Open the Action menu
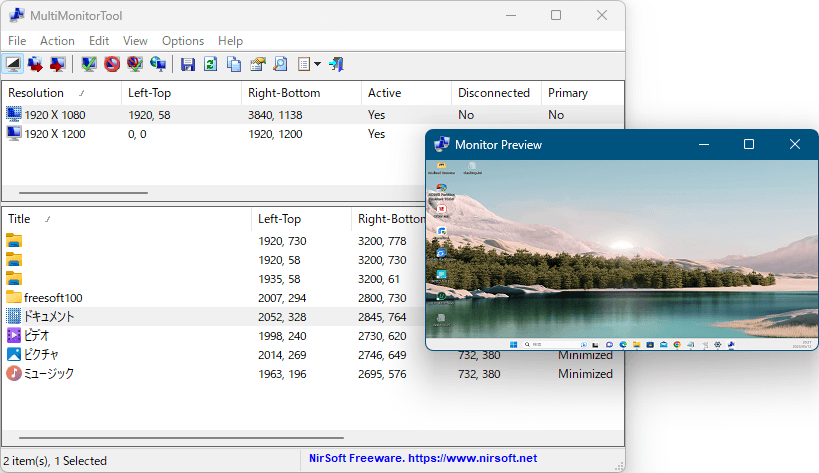 pyautogui.click(x=57, y=41)
